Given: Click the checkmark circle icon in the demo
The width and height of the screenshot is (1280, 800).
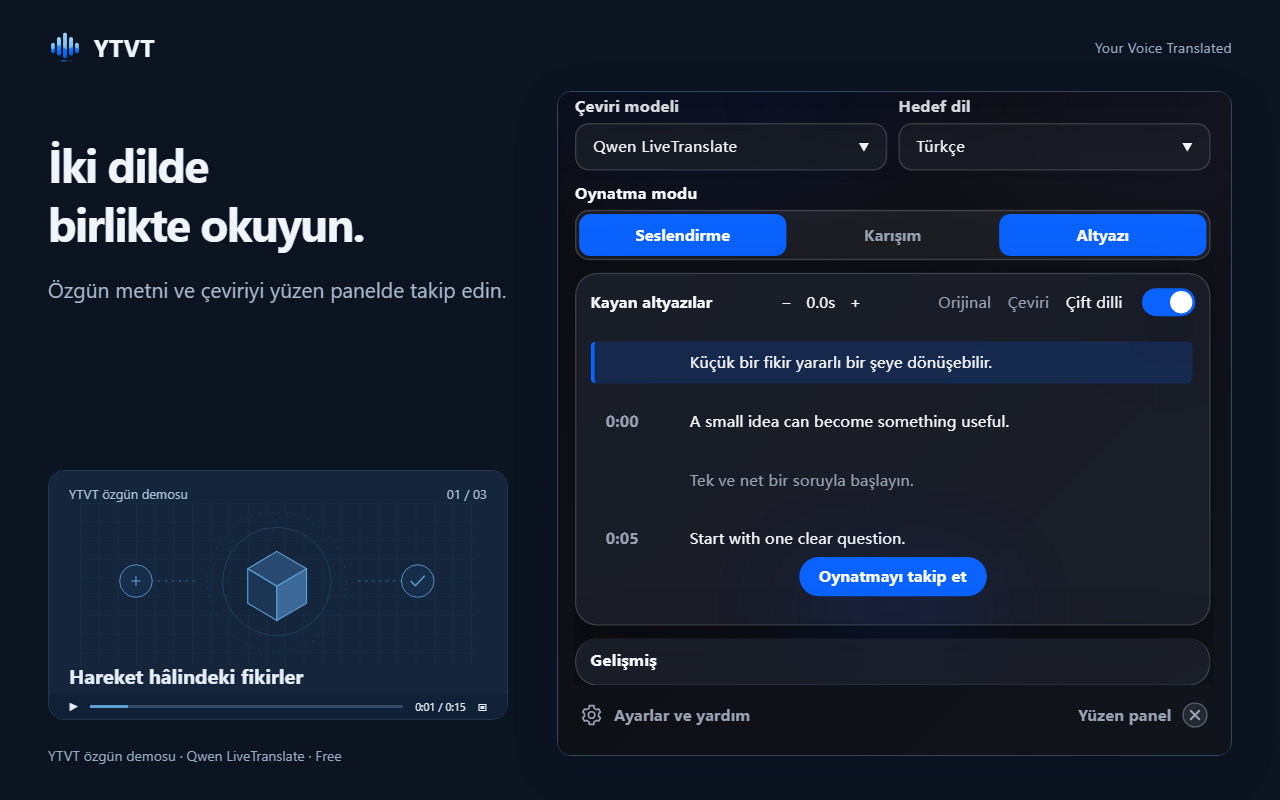Looking at the screenshot, I should coord(418,581).
